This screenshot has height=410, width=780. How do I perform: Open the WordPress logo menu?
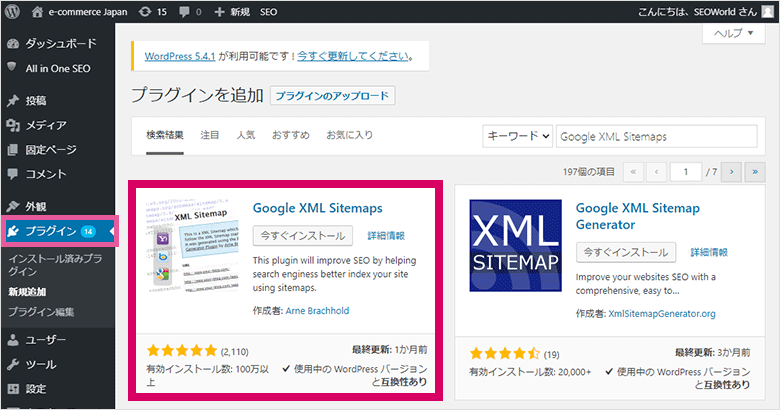tap(12, 11)
